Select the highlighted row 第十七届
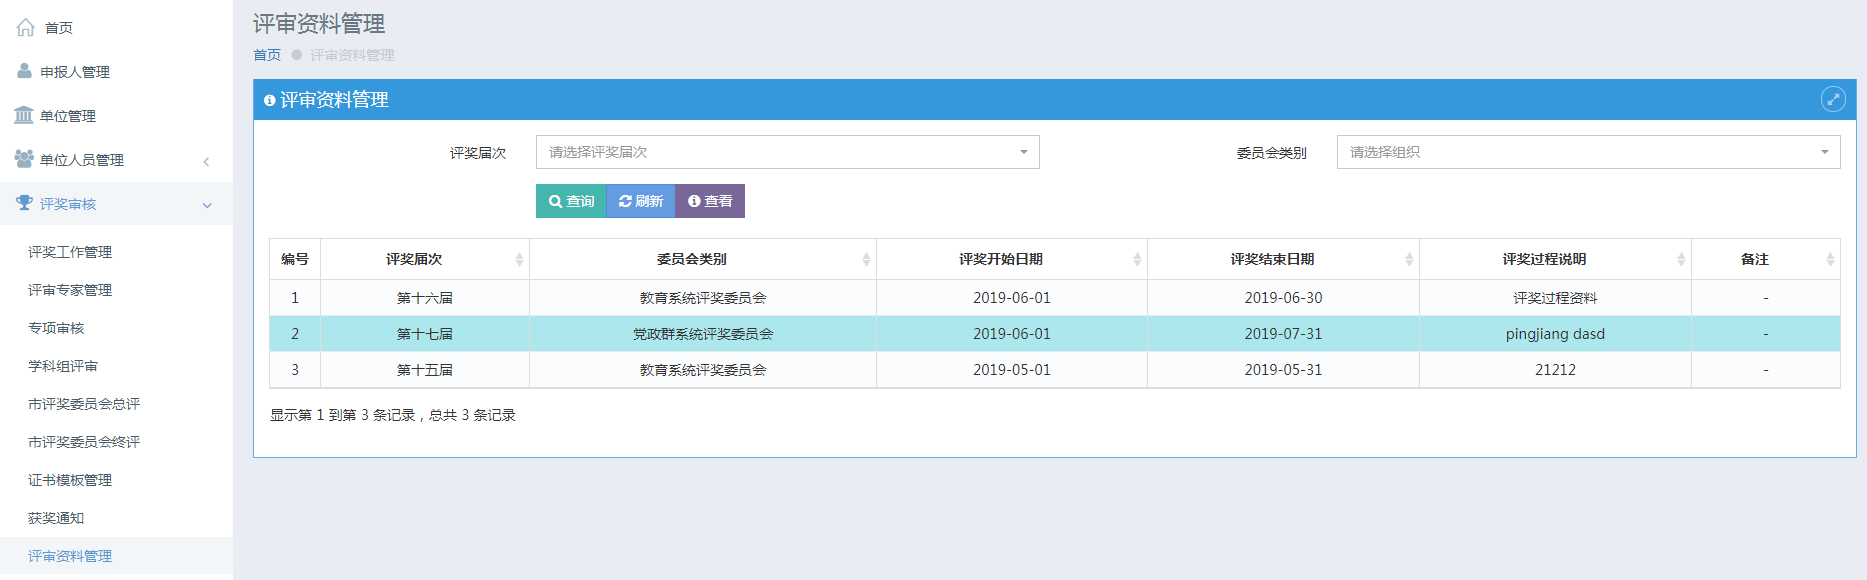1867x580 pixels. [x=1055, y=334]
